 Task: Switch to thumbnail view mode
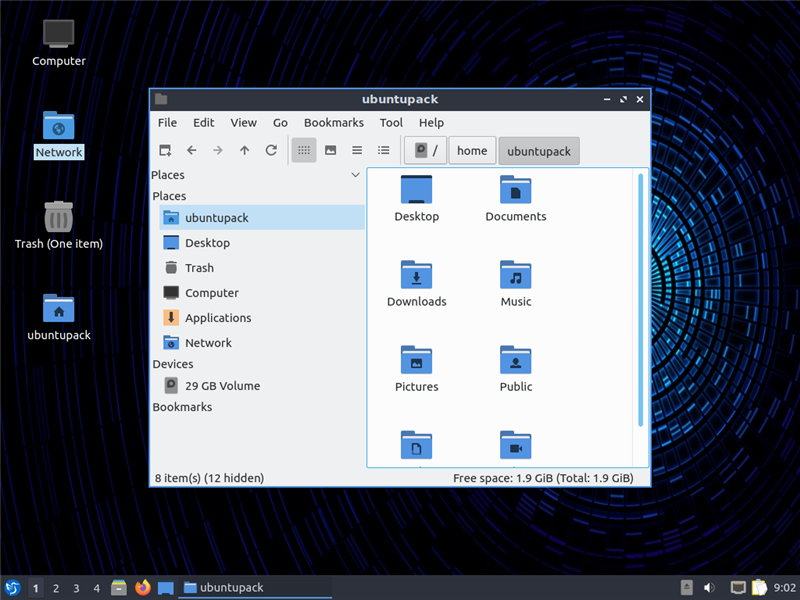tap(331, 151)
